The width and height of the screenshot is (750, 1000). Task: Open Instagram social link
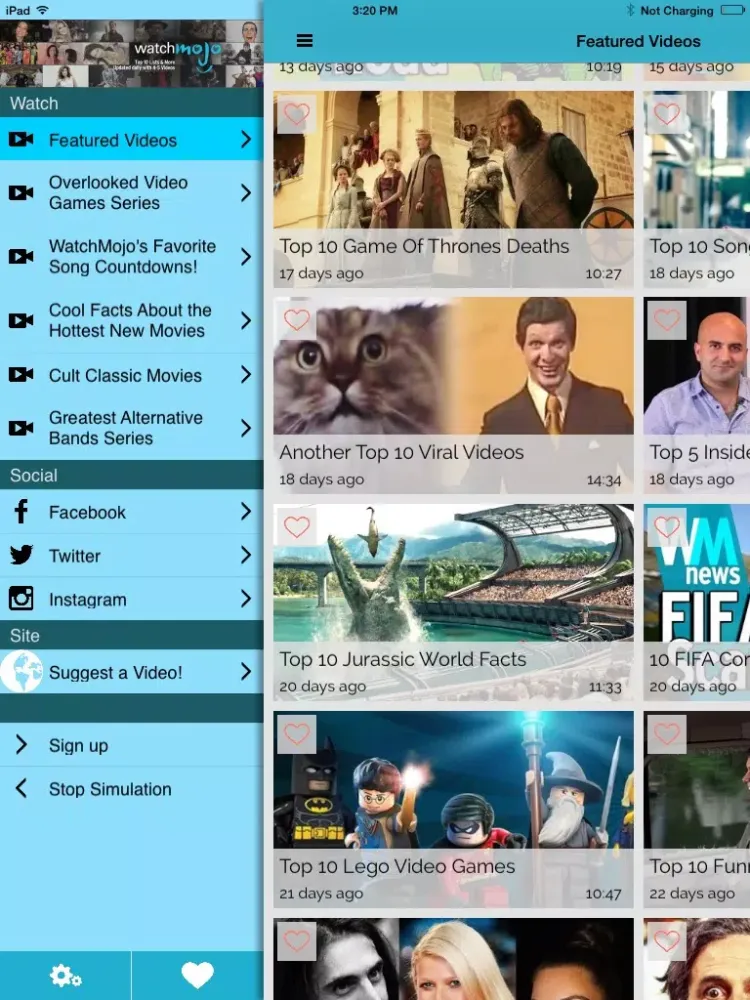[x=131, y=599]
